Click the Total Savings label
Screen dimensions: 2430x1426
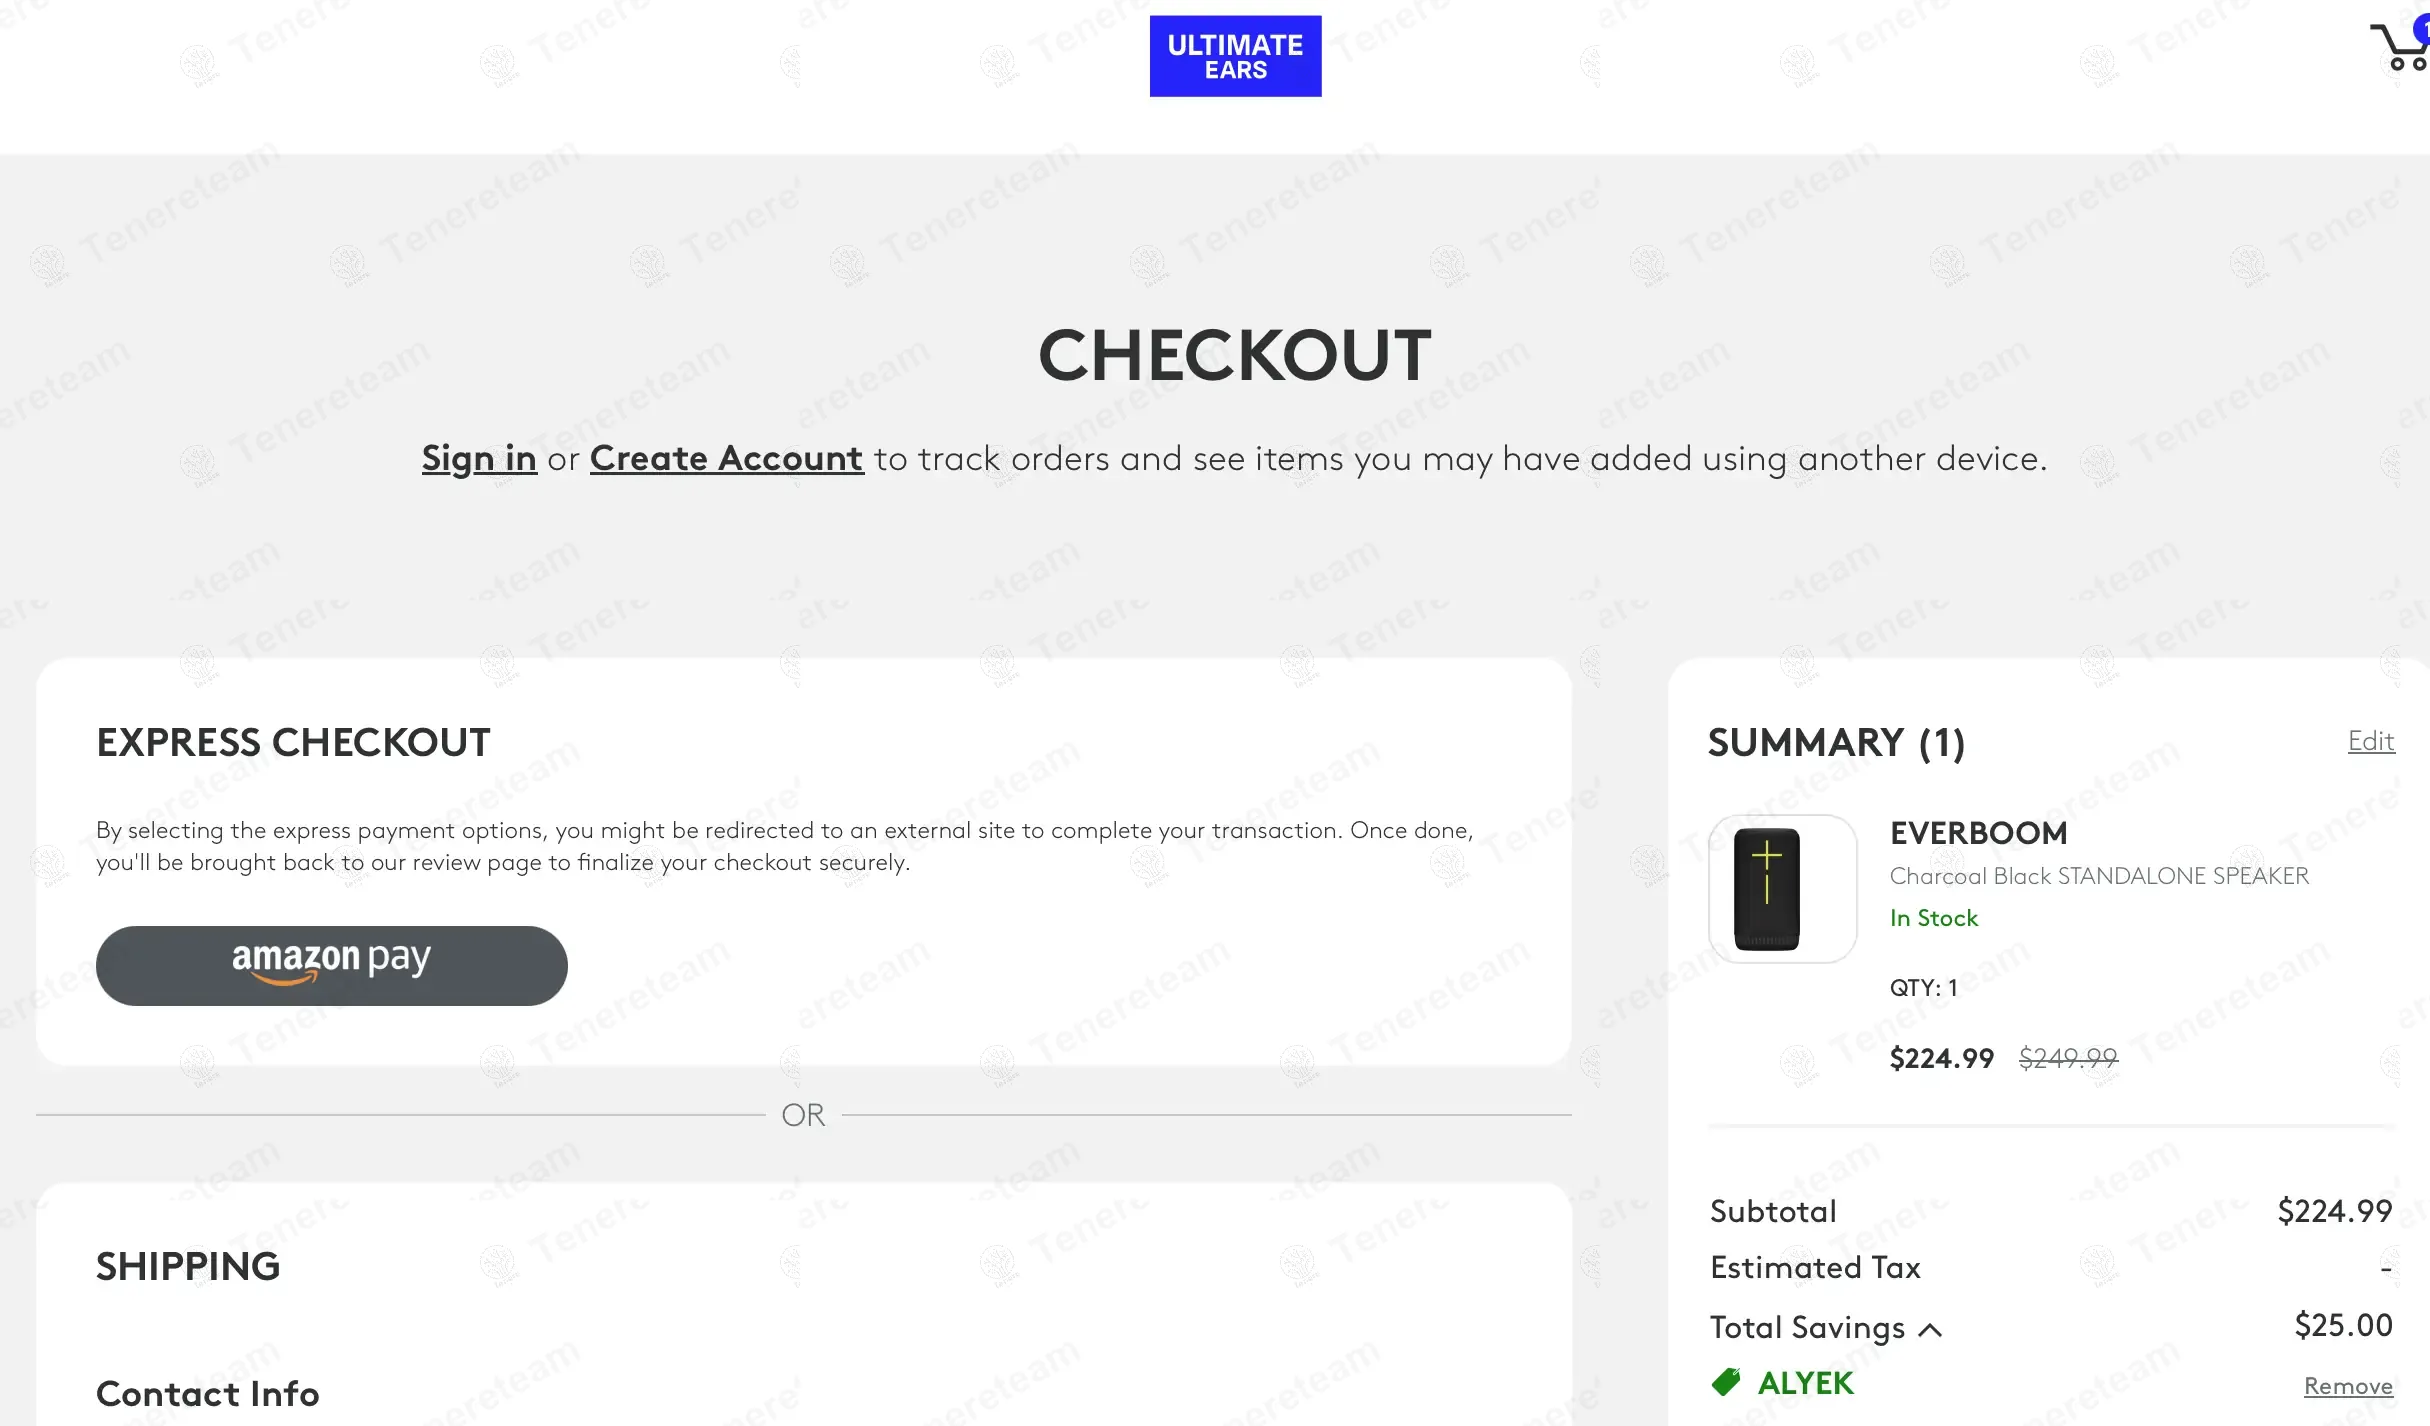pyautogui.click(x=1807, y=1327)
